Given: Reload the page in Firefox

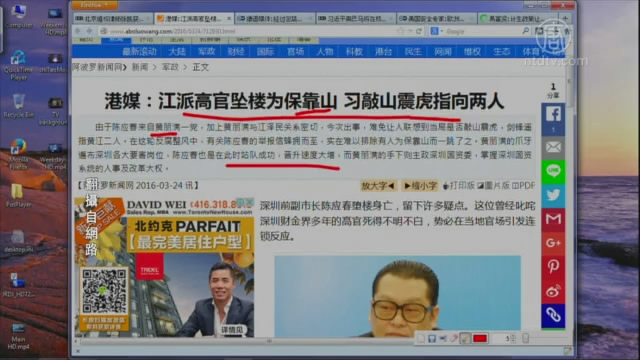Looking at the screenshot, I should tap(419, 31).
